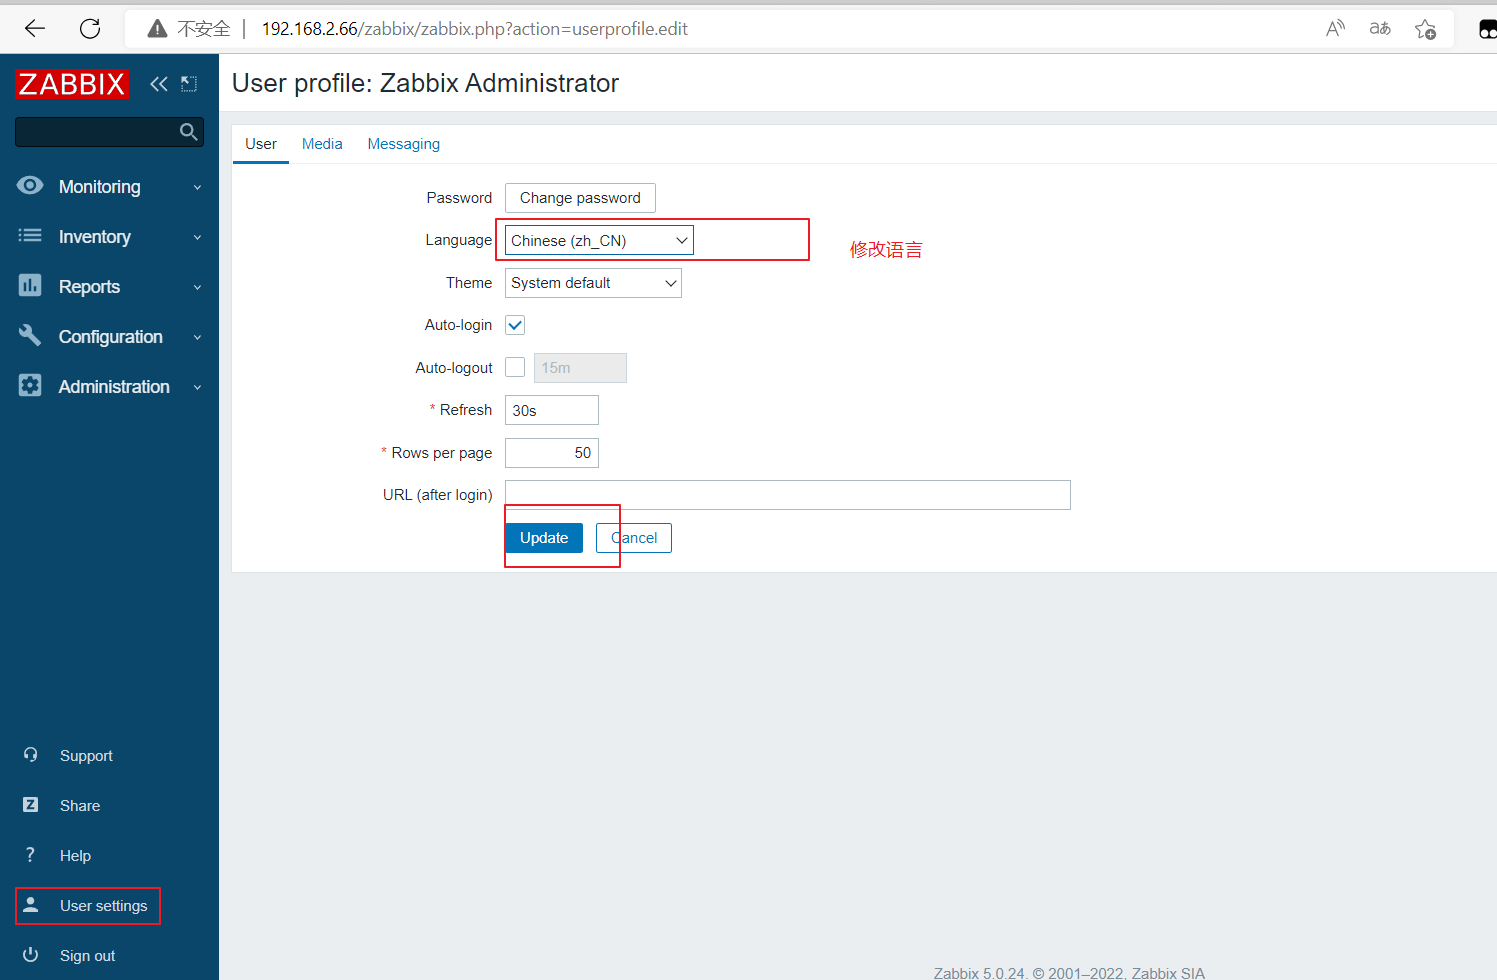This screenshot has height=980, width=1497.
Task: Open the Language dropdown
Action: click(x=599, y=241)
